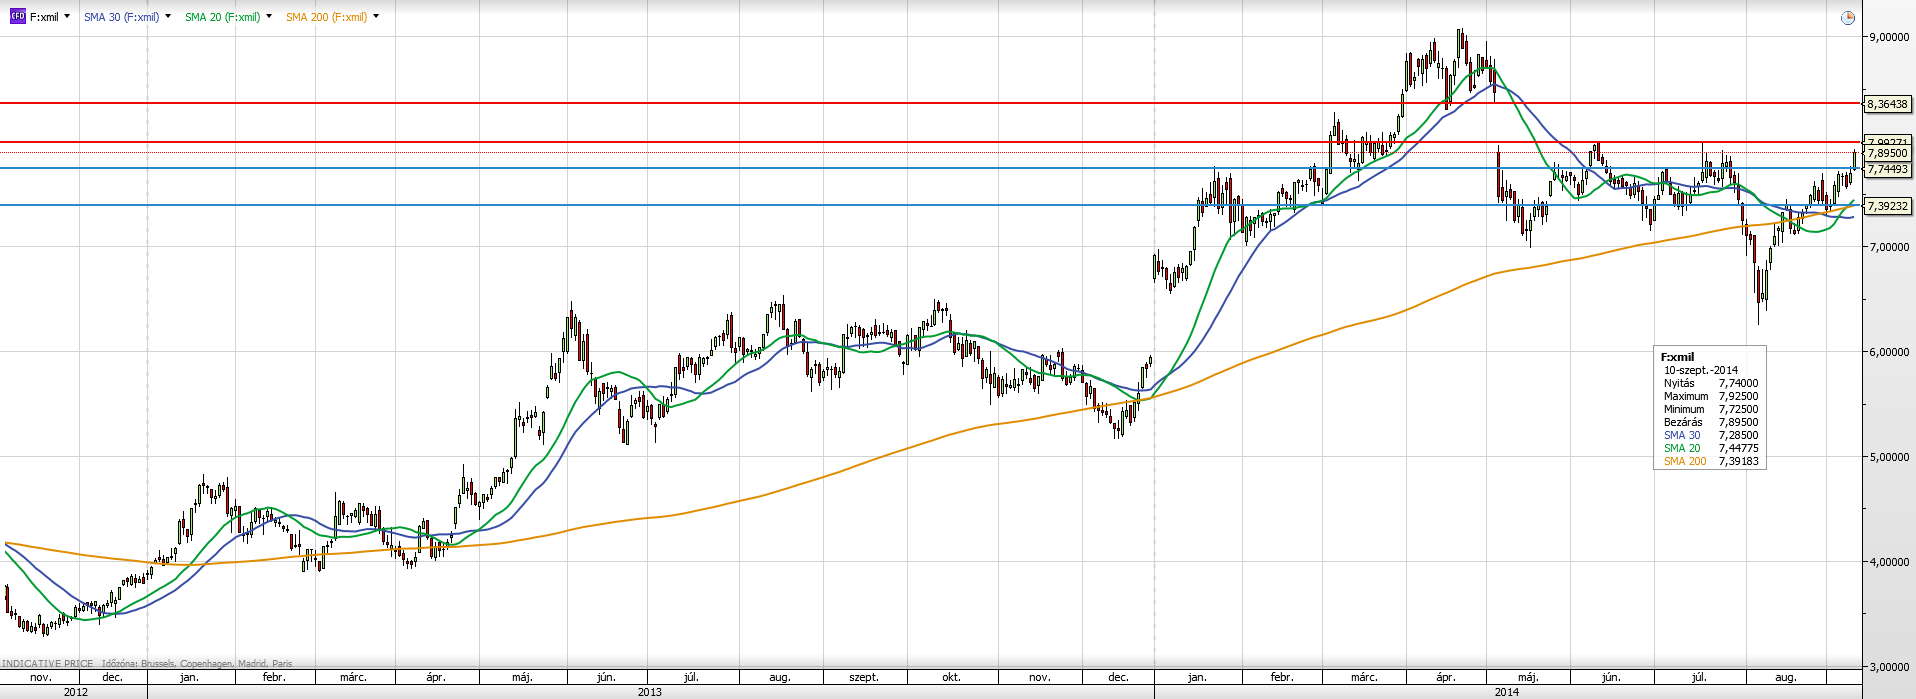Viewport: 1916px width, 699px height.
Task: Click the clock pie icon at chart corner
Action: click(x=1848, y=18)
